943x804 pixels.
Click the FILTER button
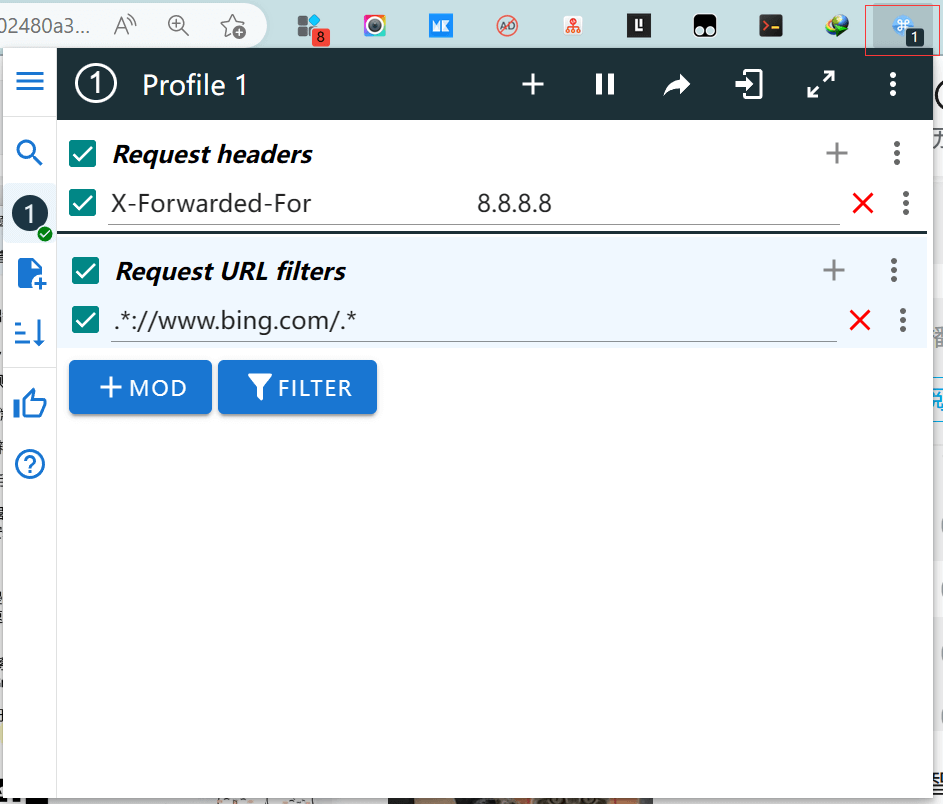pyautogui.click(x=297, y=387)
